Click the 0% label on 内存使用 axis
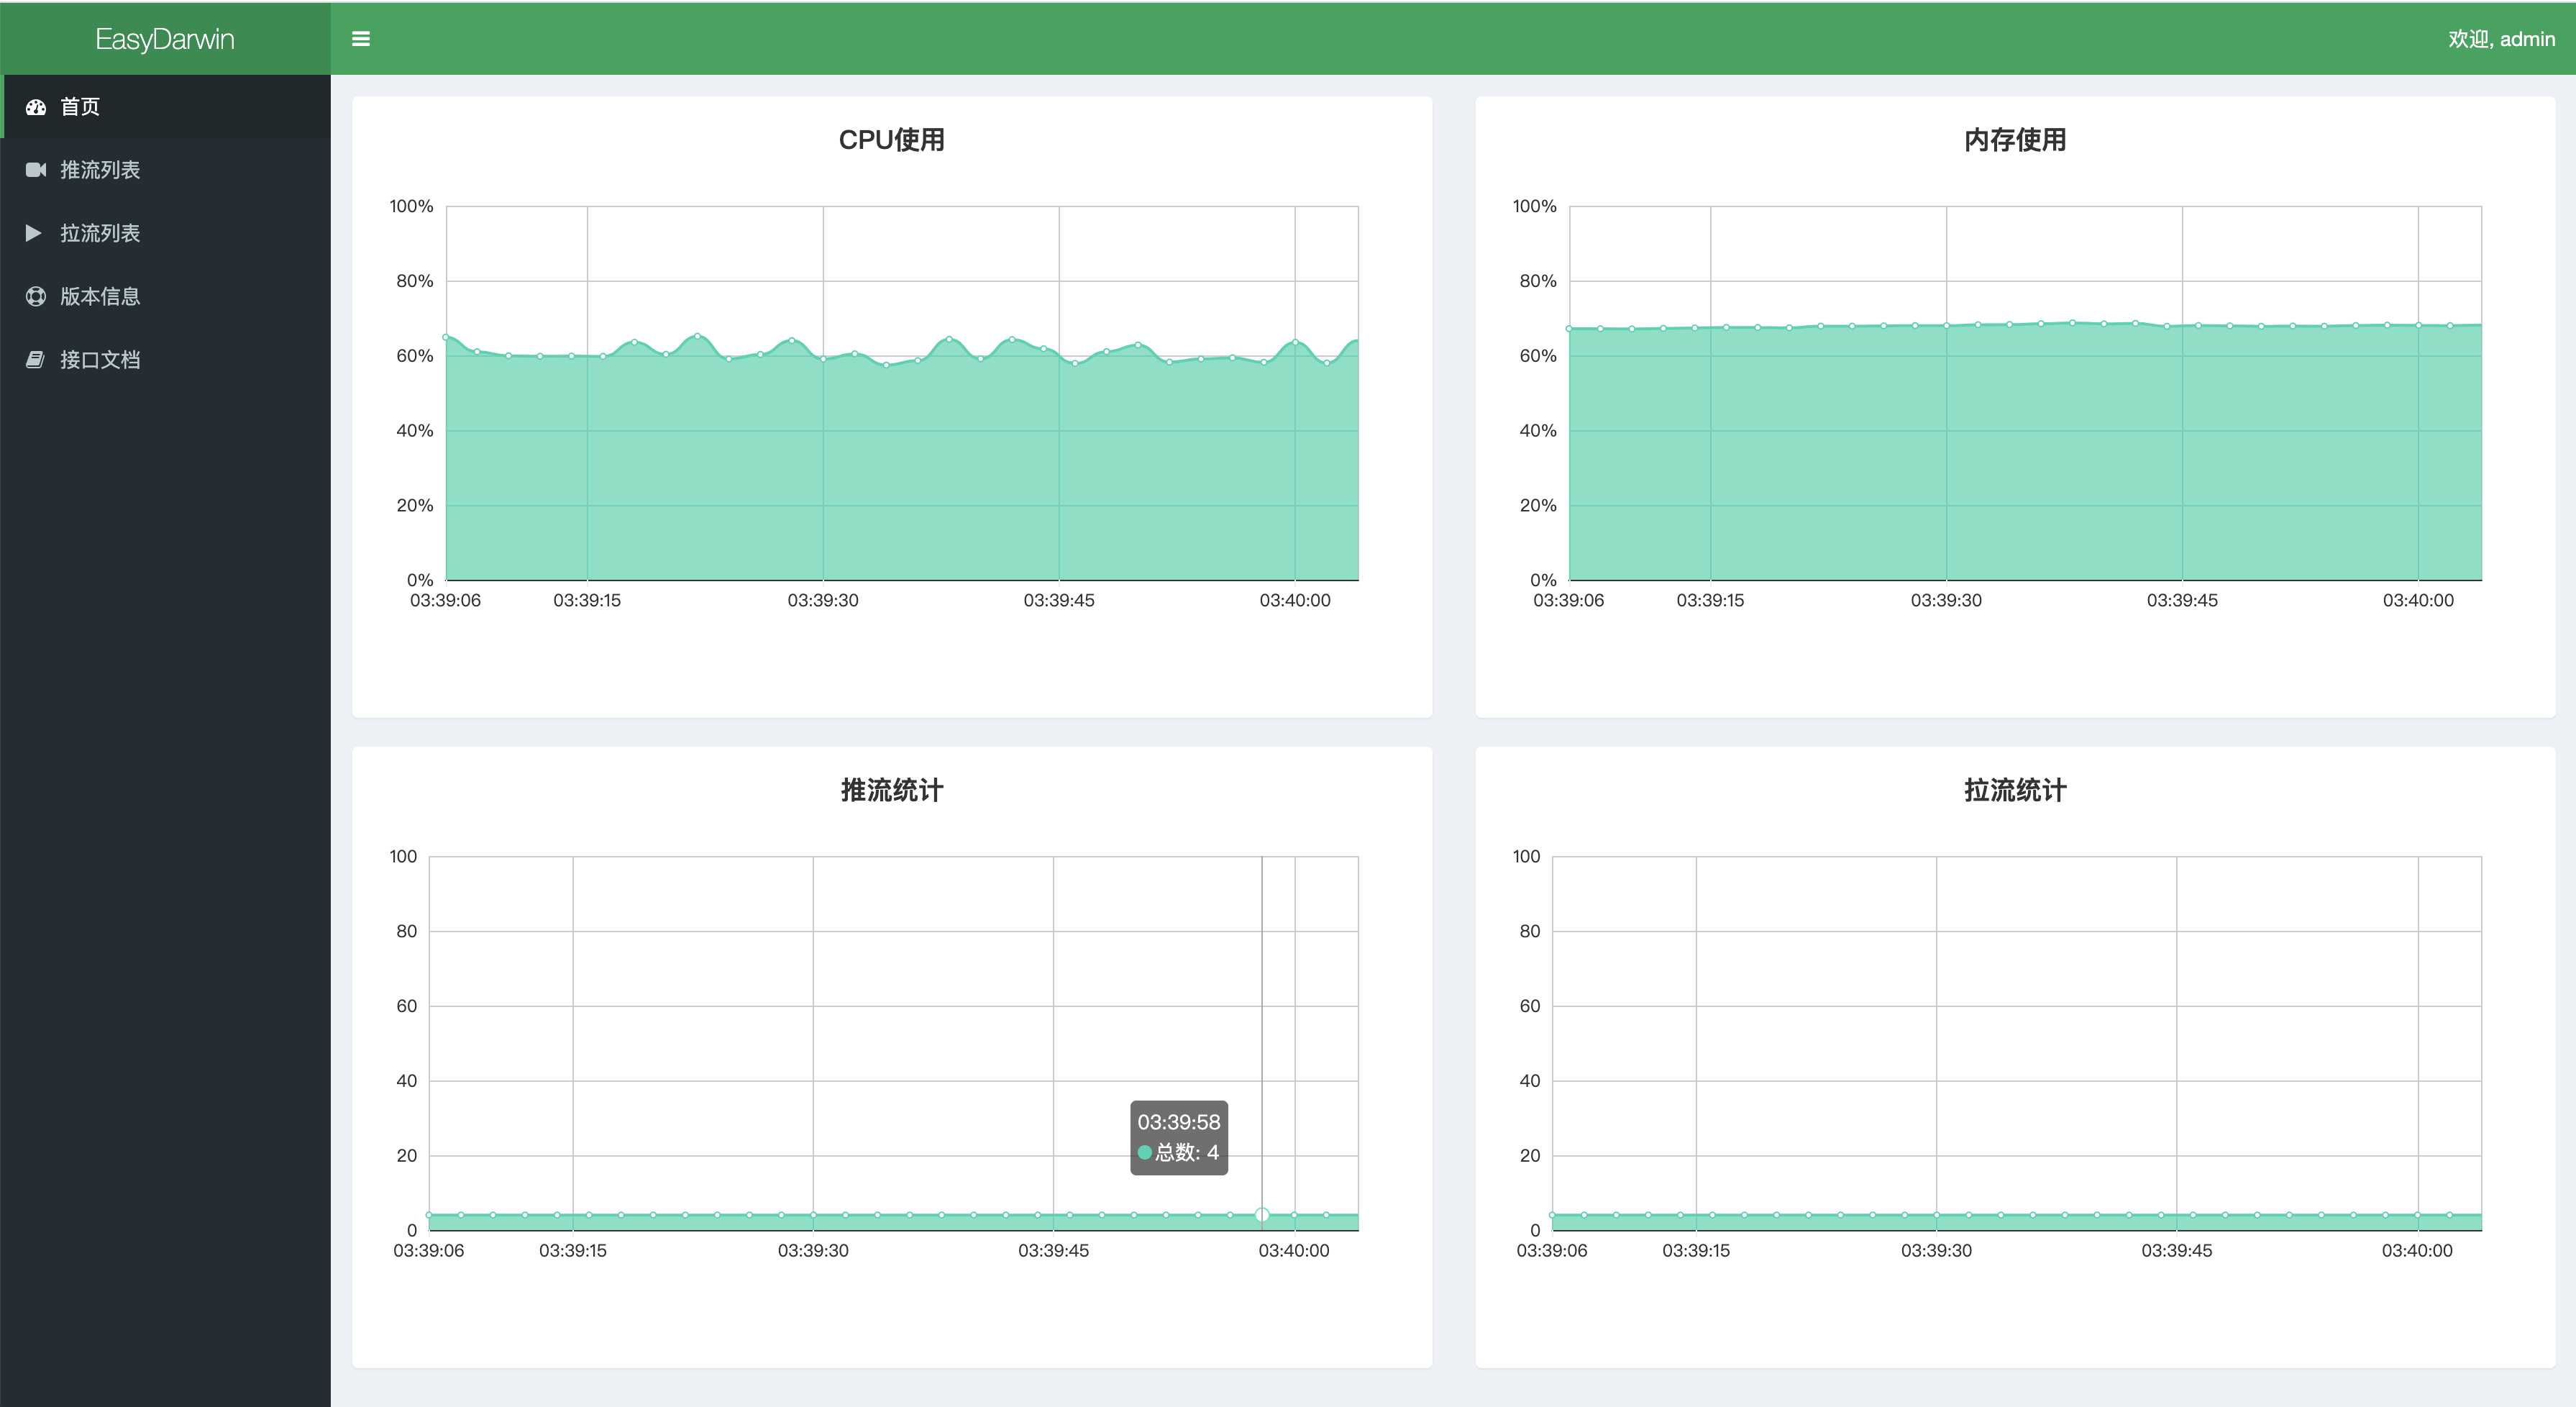2576x1407 pixels. click(1543, 580)
